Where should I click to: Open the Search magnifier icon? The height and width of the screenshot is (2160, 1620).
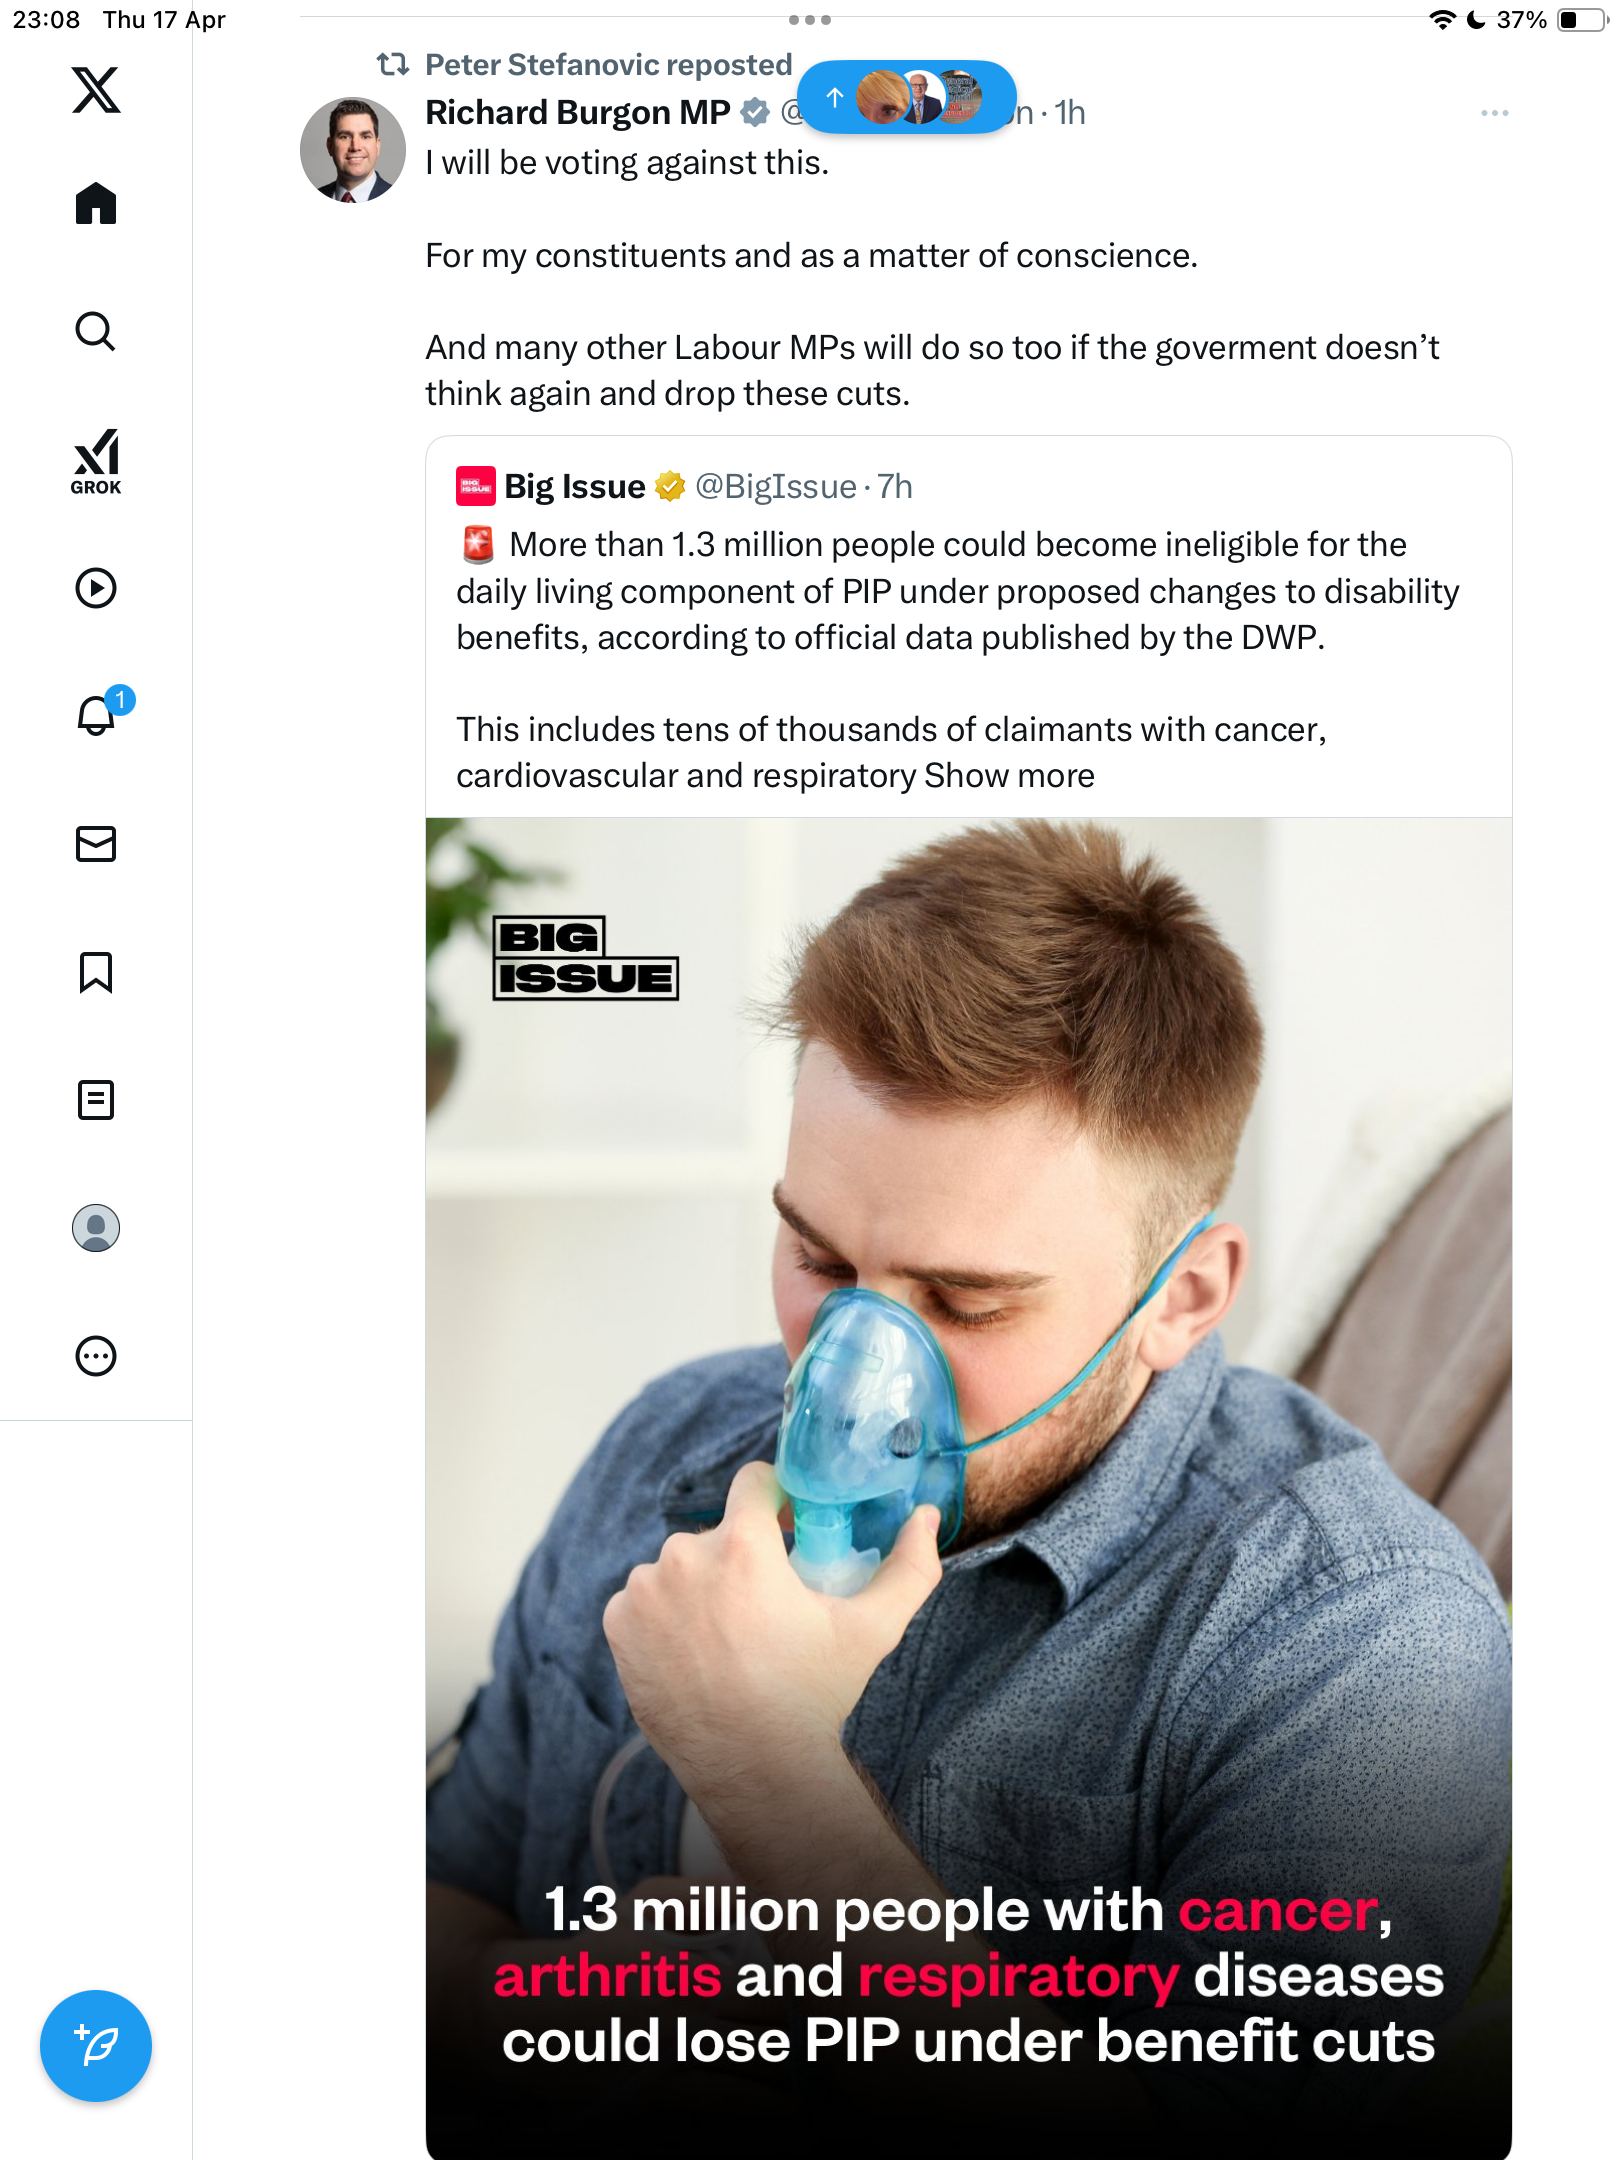pyautogui.click(x=96, y=331)
